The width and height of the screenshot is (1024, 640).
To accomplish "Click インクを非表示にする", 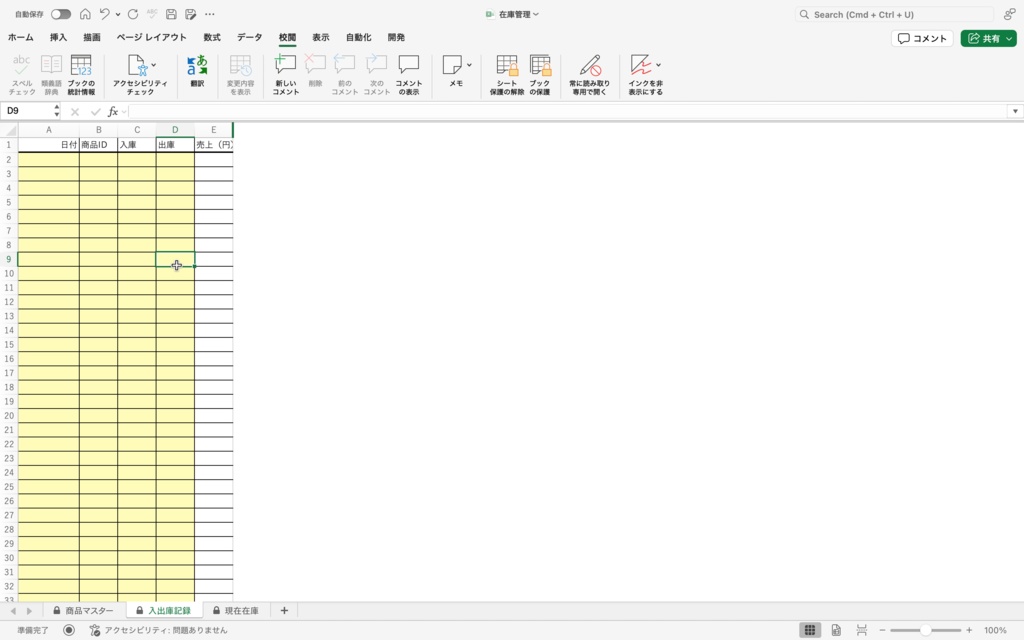I will pyautogui.click(x=645, y=74).
